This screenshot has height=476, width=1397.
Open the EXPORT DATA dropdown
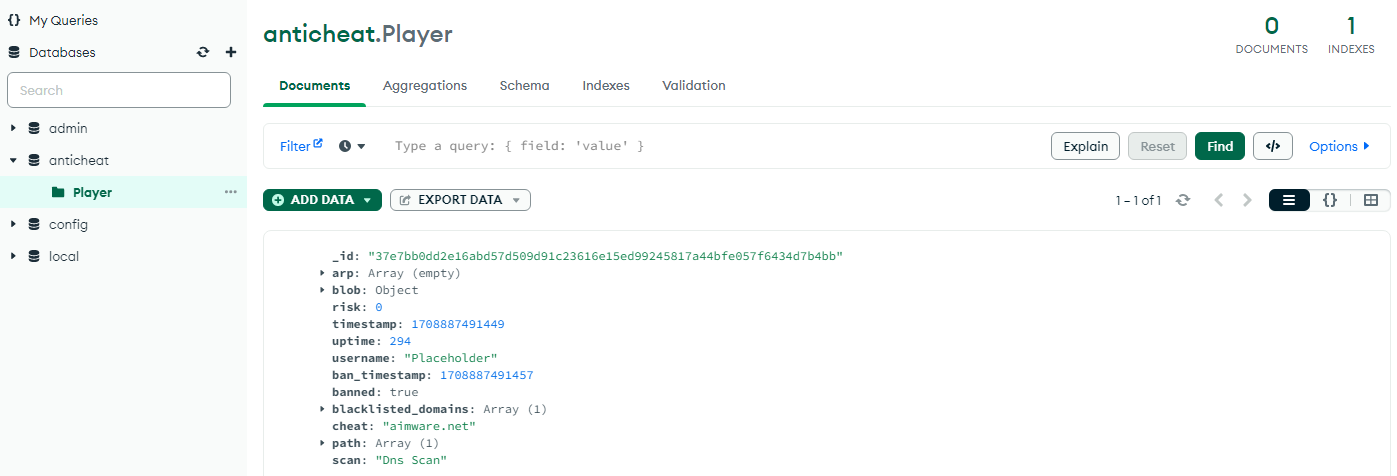[x=460, y=200]
